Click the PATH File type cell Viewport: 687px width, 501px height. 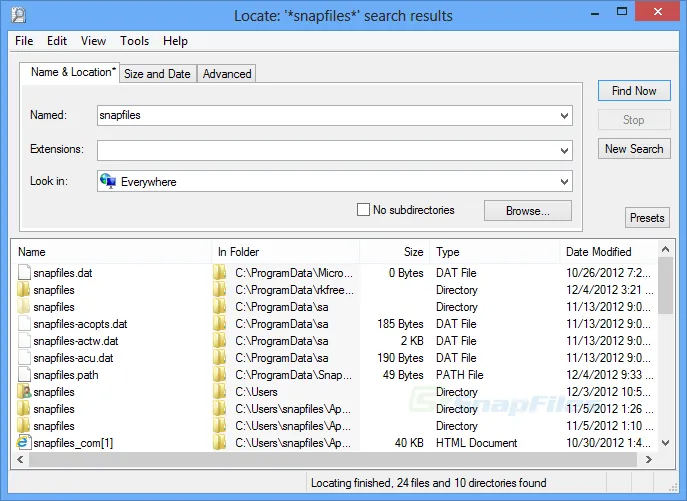459,375
